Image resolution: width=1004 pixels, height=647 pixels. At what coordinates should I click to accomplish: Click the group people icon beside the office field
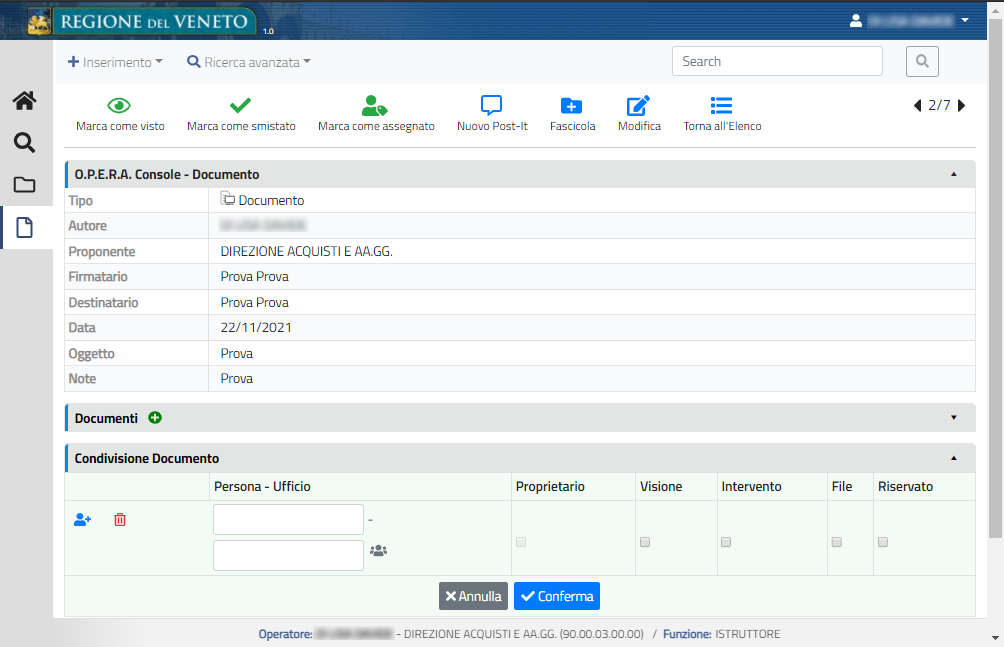click(378, 550)
